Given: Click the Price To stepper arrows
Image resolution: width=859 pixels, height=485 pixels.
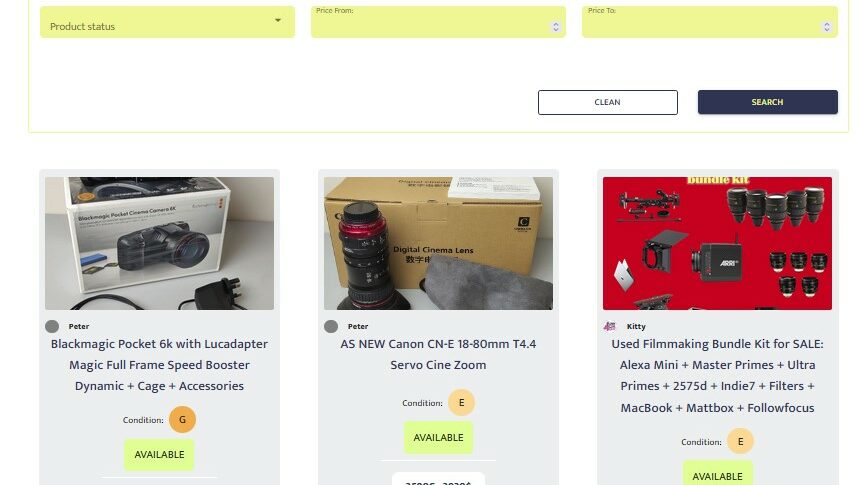Looking at the screenshot, I should click(x=827, y=27).
